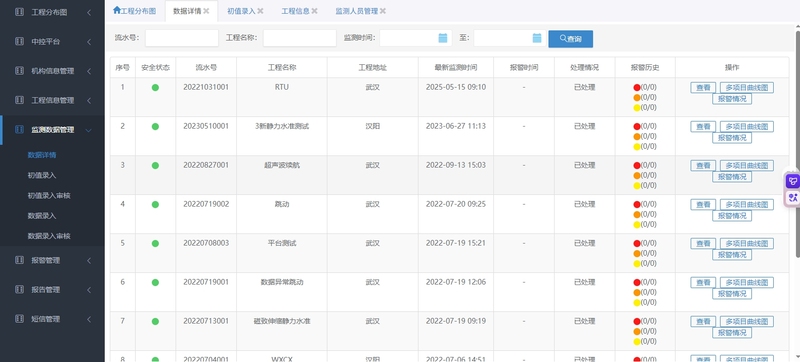Click green status dot for 超声波续航 row
Viewport: 800px width, 362px height.
pos(155,166)
